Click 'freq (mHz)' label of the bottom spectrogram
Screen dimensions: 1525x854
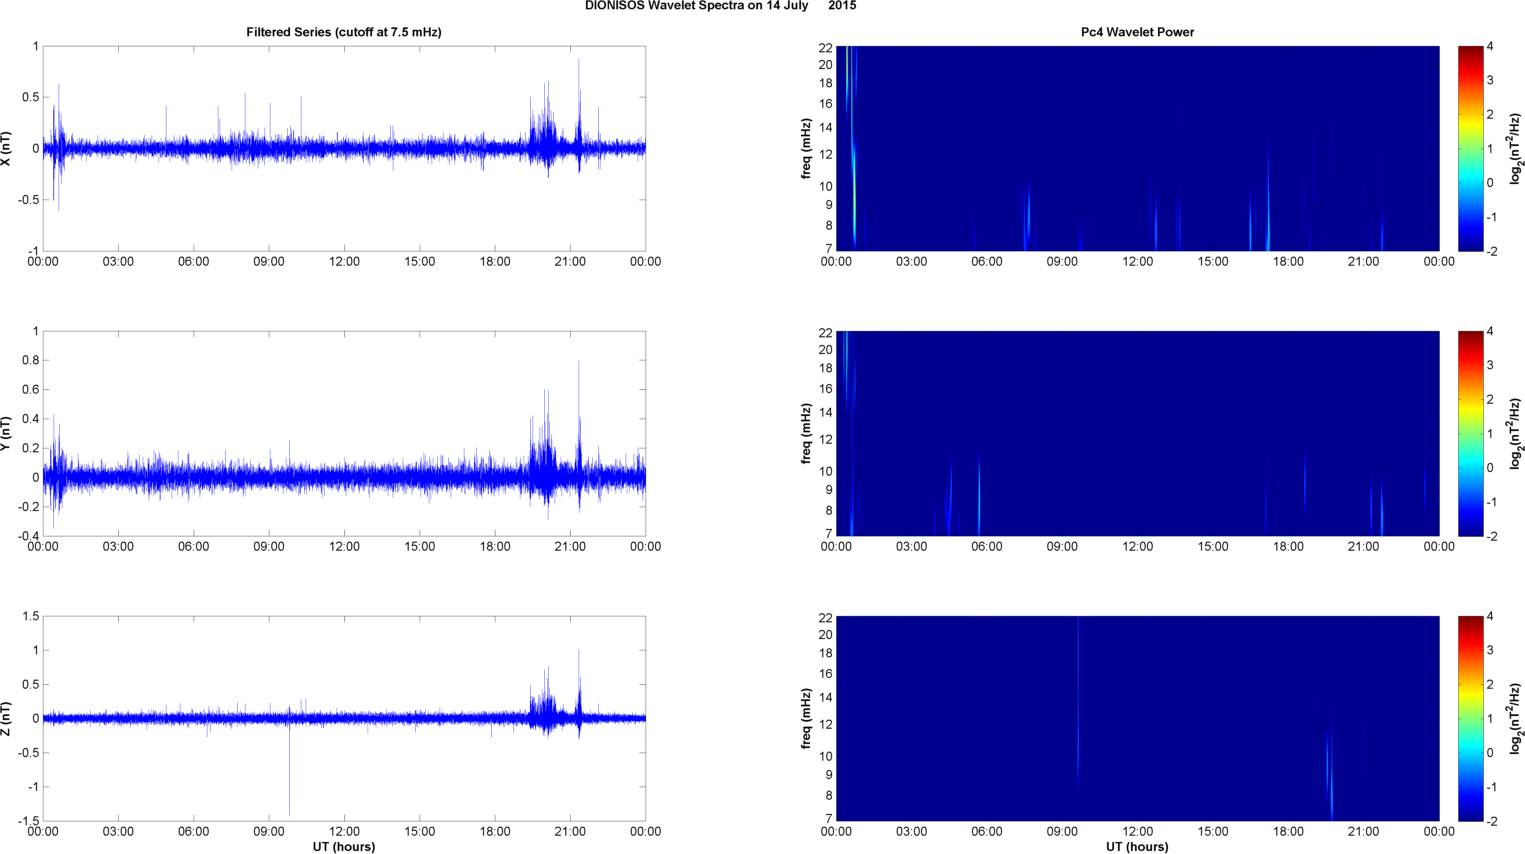(x=805, y=718)
